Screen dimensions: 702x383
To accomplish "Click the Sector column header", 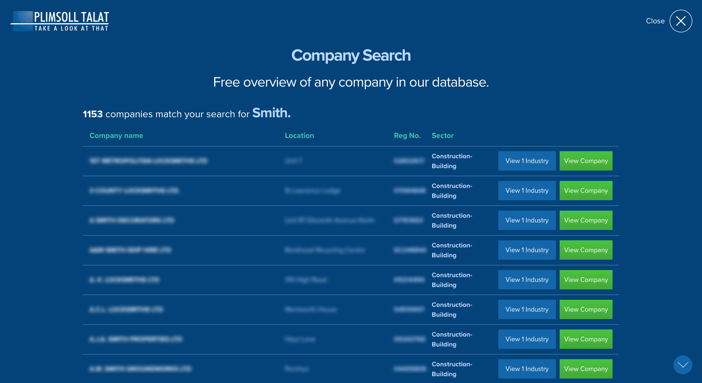I will (x=442, y=135).
